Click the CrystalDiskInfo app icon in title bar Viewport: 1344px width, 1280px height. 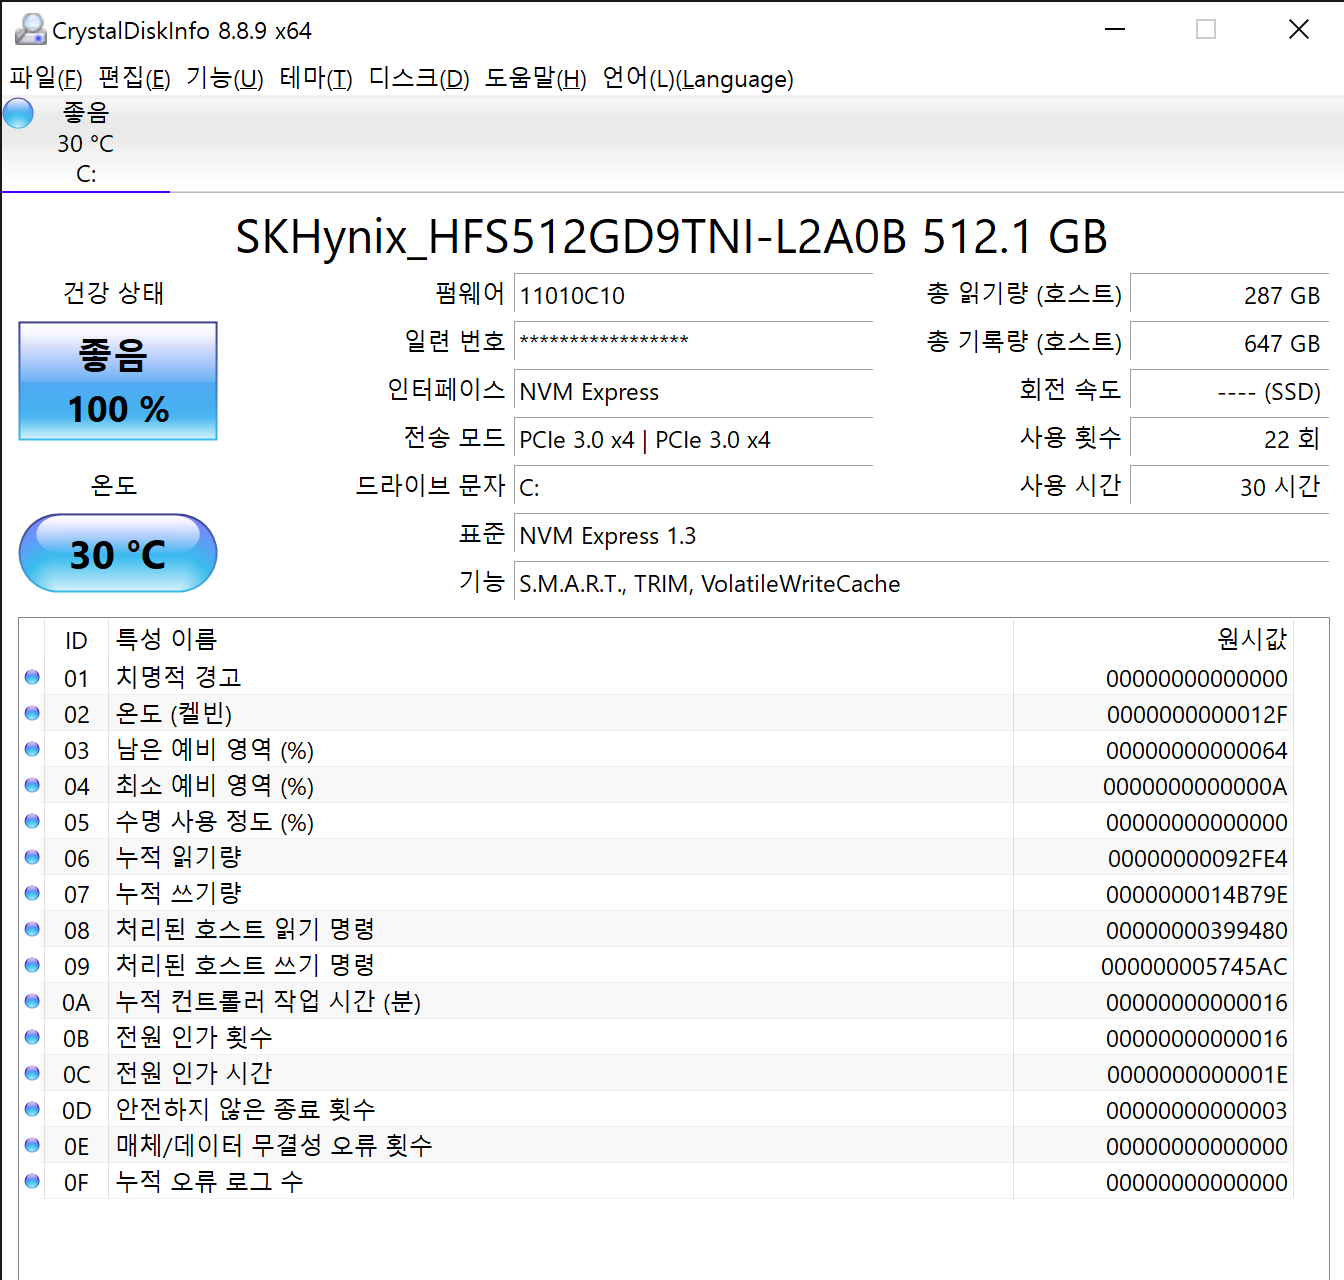(30, 30)
